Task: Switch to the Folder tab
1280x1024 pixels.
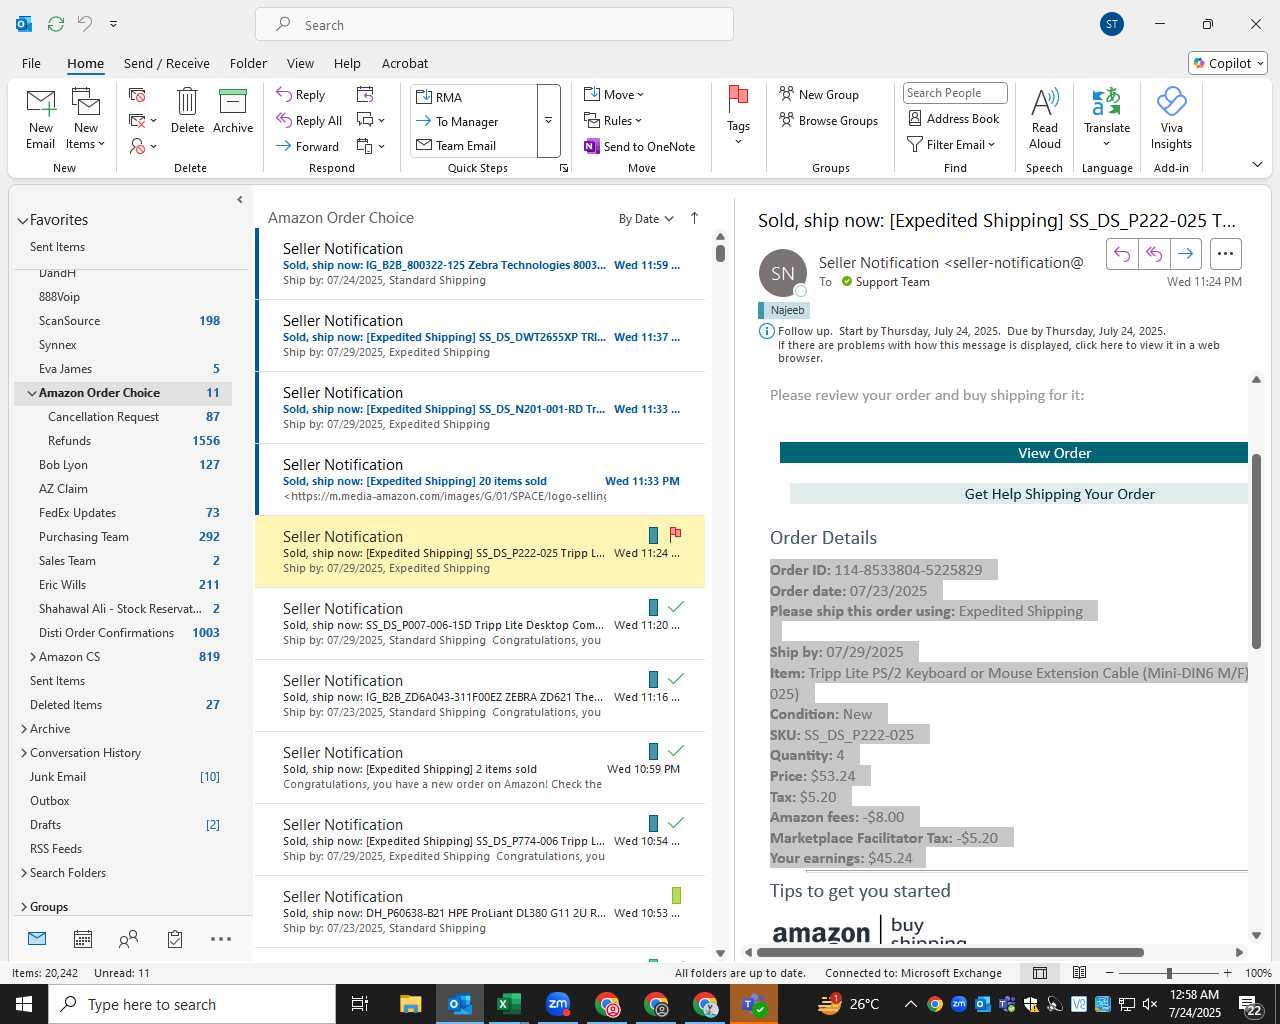Action: [248, 63]
